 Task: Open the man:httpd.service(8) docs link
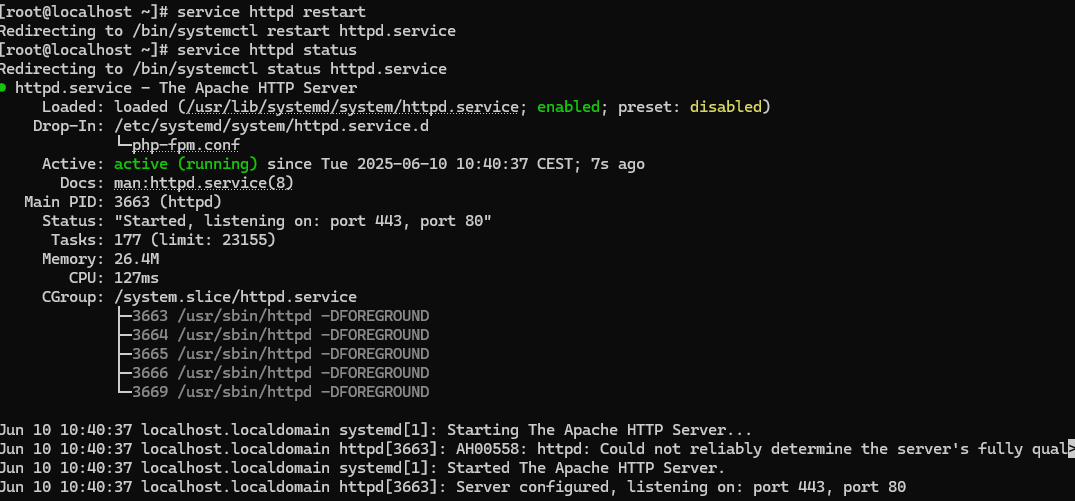pos(204,183)
